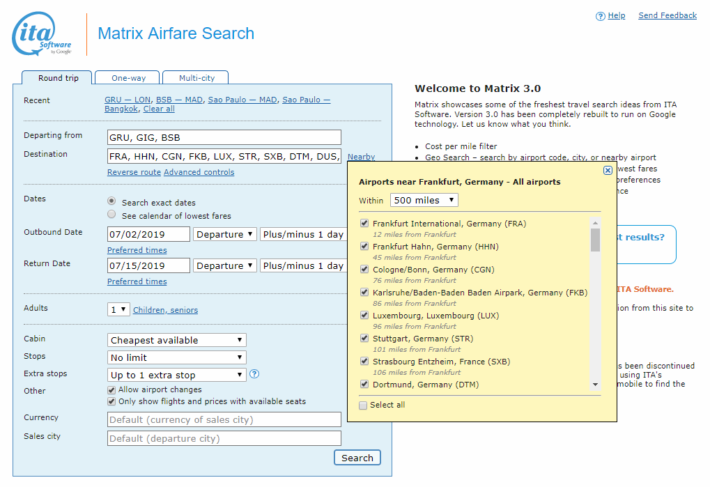Close the nearby airports popup
This screenshot has width=710, height=487.
coord(608,170)
